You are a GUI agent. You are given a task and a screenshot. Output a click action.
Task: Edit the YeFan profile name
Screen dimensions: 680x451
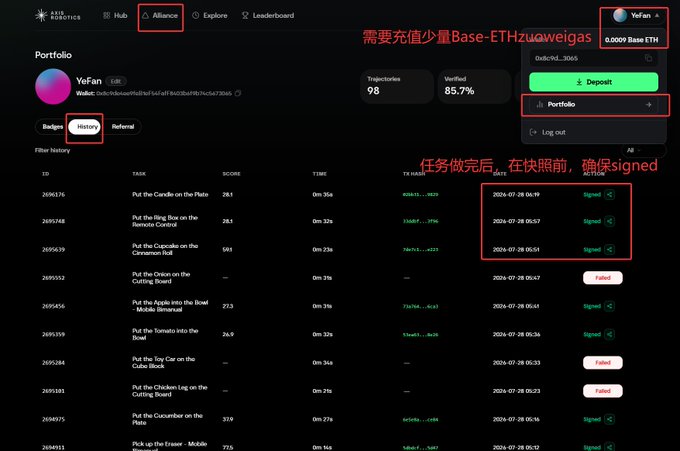116,81
